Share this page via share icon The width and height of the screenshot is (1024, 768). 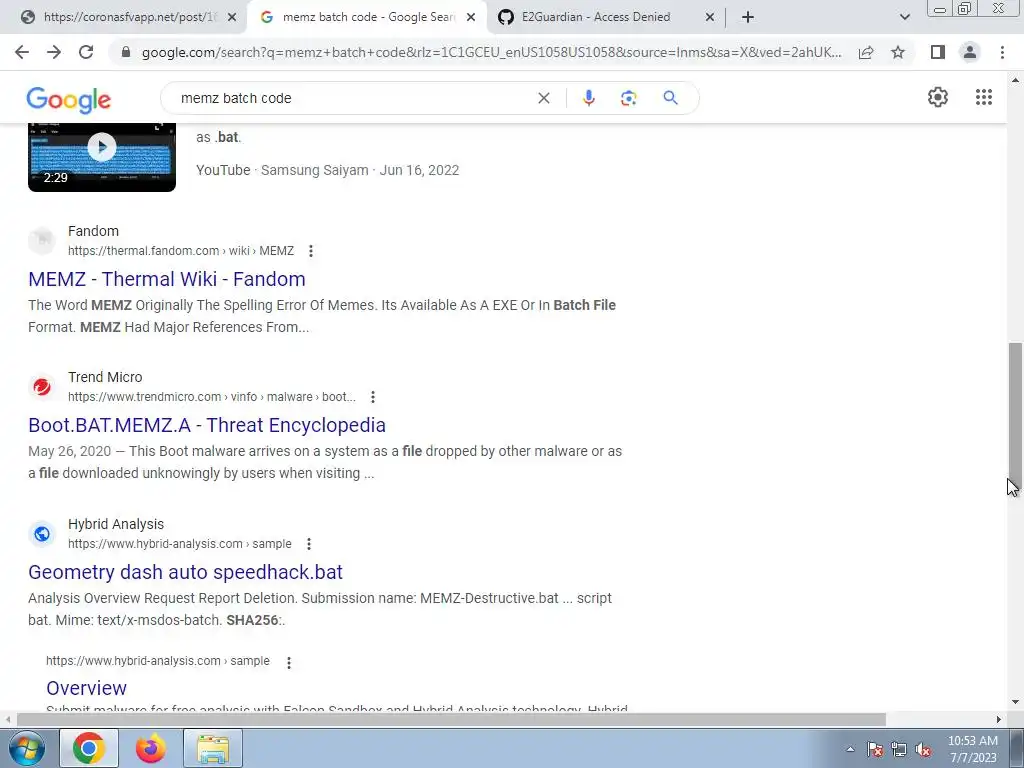(866, 52)
